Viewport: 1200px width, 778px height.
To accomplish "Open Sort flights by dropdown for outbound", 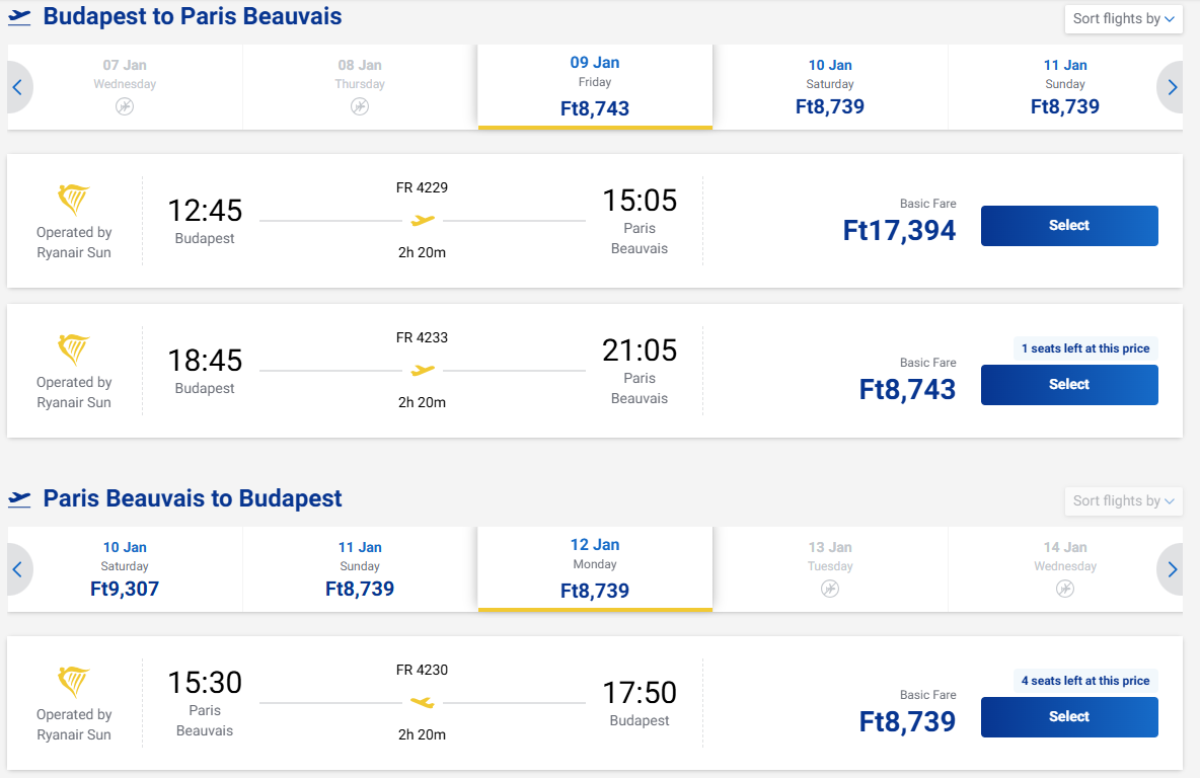I will pos(1123,19).
